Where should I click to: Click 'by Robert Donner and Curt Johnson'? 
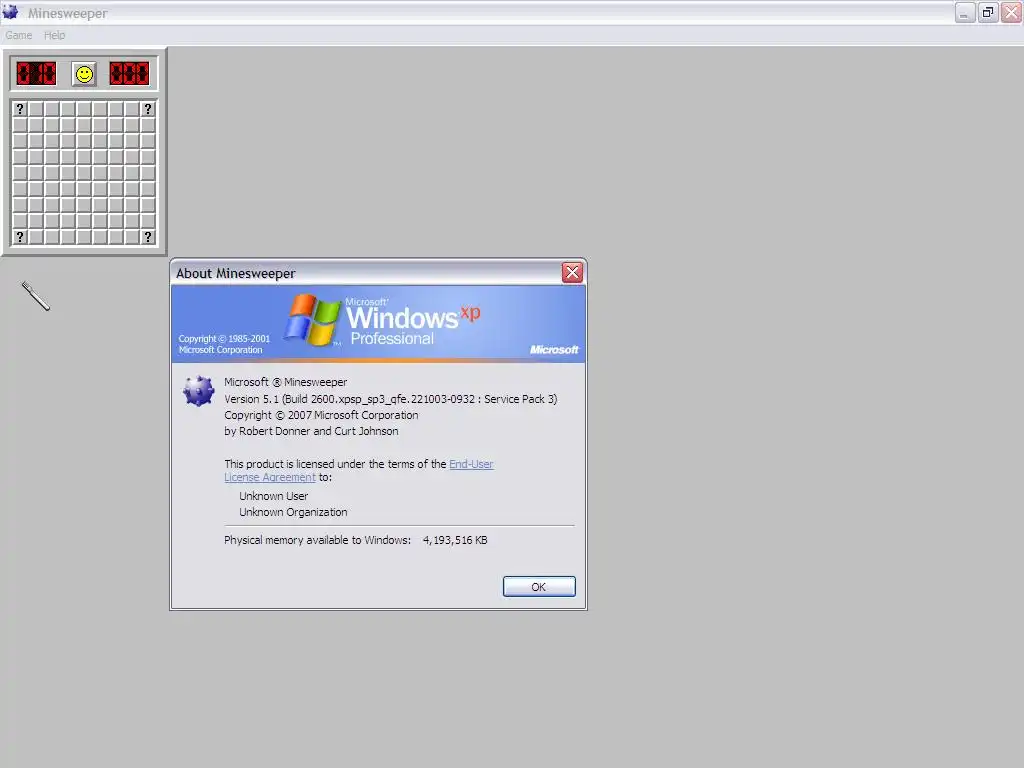pyautogui.click(x=311, y=431)
